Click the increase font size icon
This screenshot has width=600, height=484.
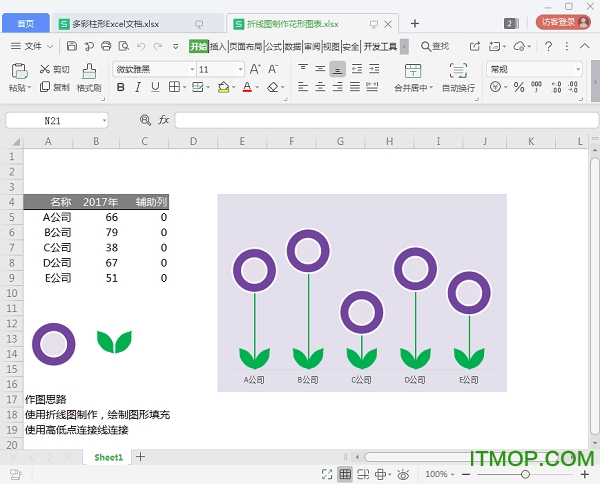[255, 69]
